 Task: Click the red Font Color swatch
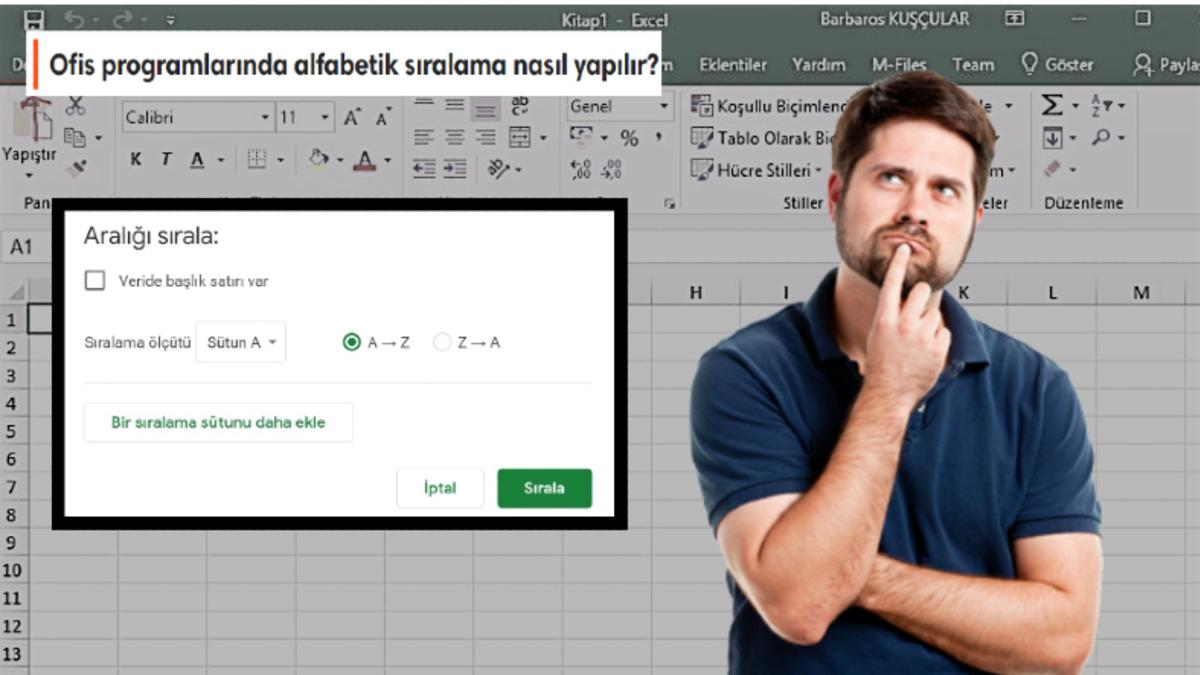coord(366,160)
